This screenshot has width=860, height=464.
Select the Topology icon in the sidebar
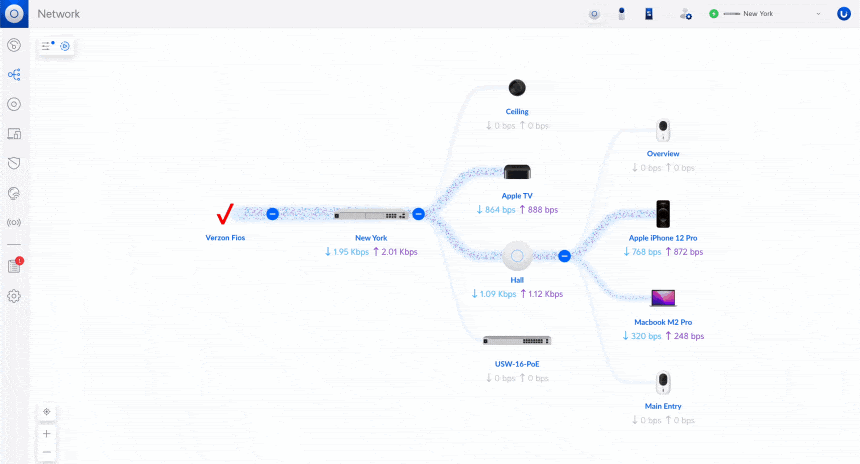(14, 75)
